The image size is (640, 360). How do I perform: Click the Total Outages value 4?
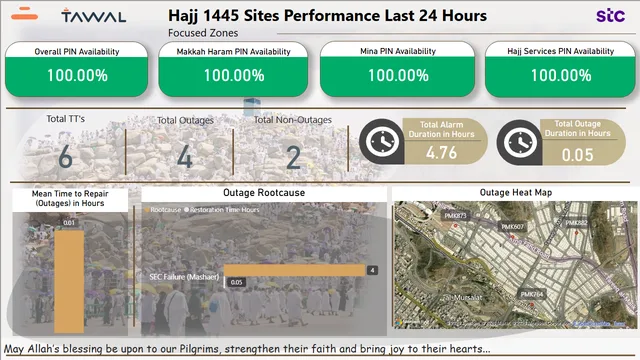pyautogui.click(x=185, y=157)
